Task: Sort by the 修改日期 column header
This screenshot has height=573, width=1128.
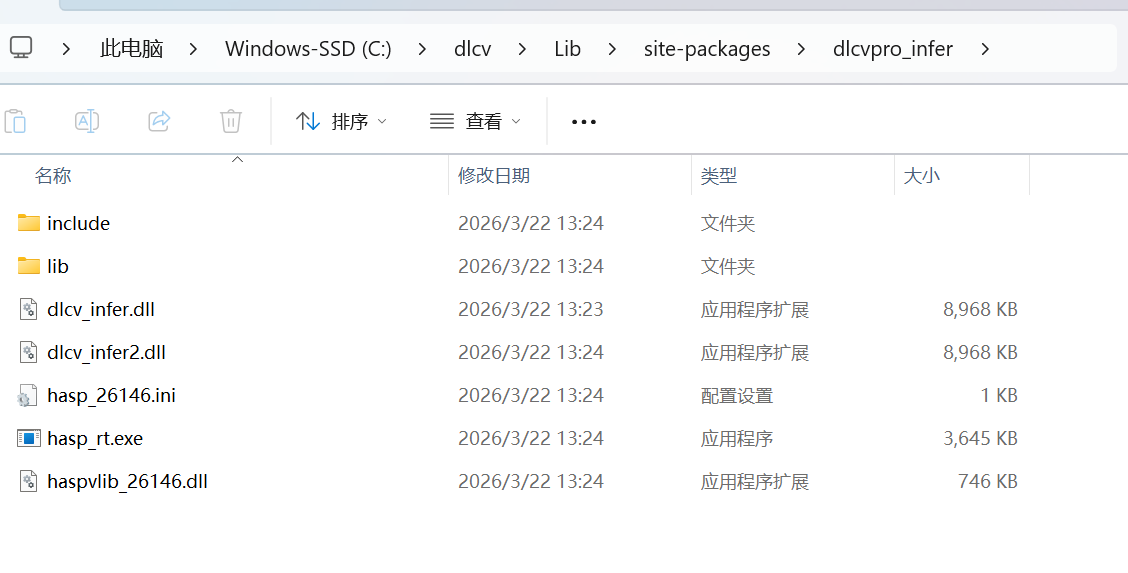Action: [494, 176]
